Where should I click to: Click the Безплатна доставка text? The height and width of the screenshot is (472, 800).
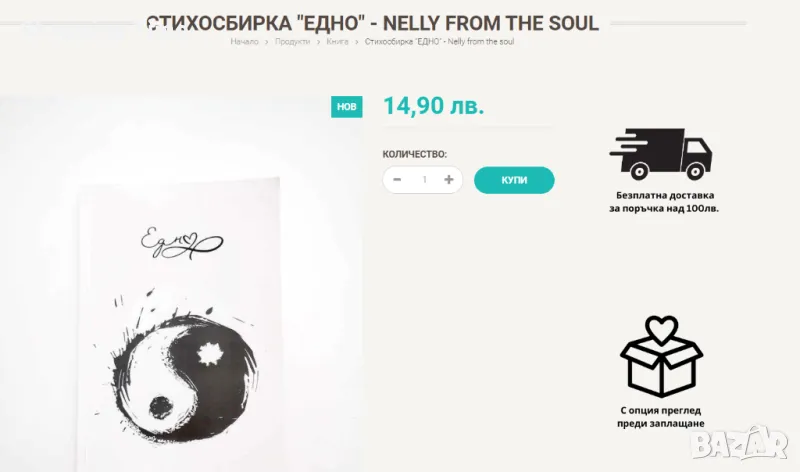tap(661, 202)
